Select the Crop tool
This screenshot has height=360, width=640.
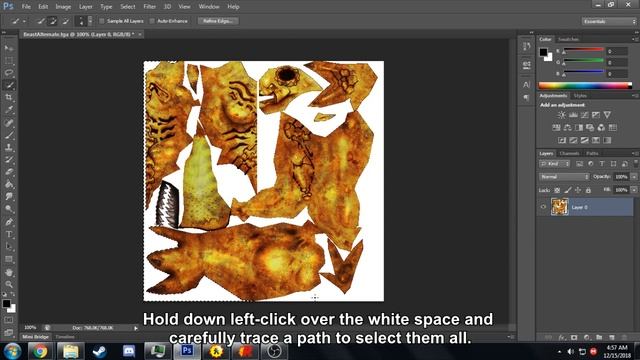point(9,98)
